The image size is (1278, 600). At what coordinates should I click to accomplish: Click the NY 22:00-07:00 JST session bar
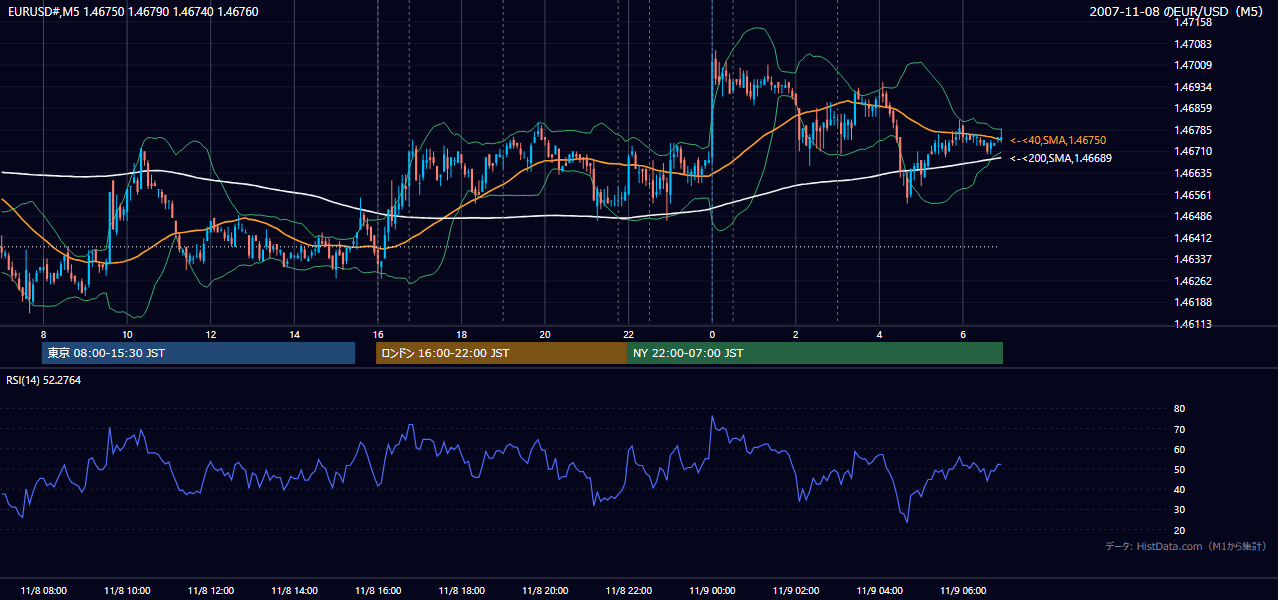pyautogui.click(x=815, y=353)
